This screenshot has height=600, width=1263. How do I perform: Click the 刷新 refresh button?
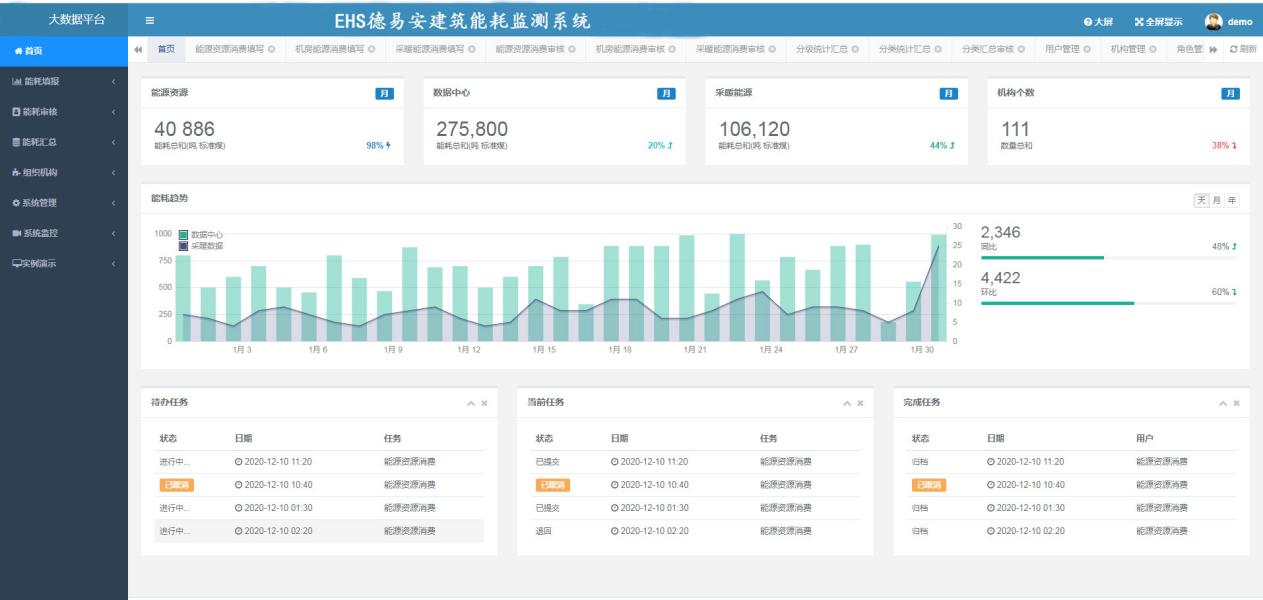1243,49
